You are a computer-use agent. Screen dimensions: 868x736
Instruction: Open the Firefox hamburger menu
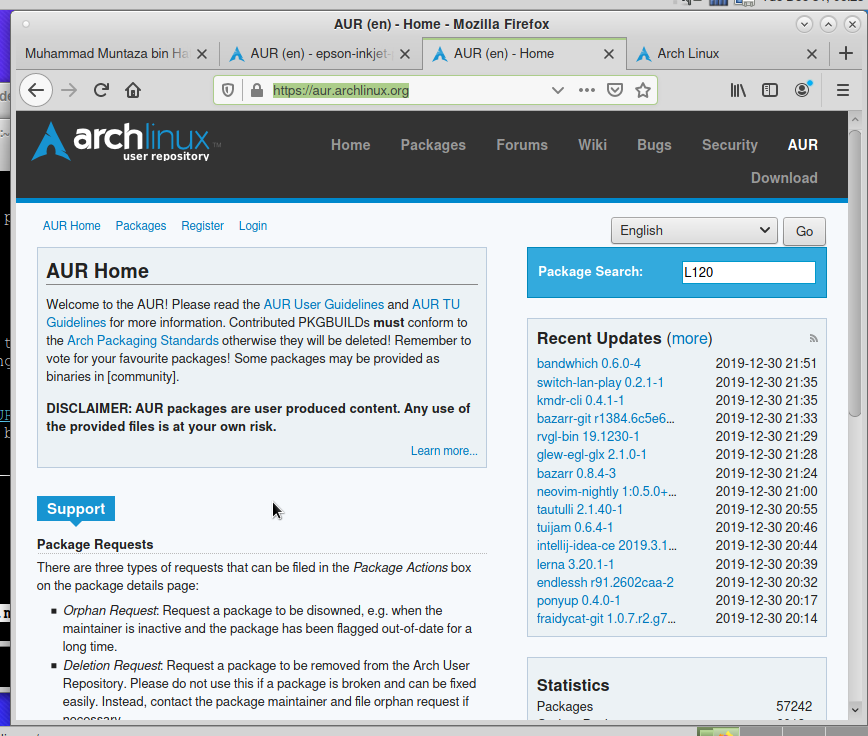point(843,91)
